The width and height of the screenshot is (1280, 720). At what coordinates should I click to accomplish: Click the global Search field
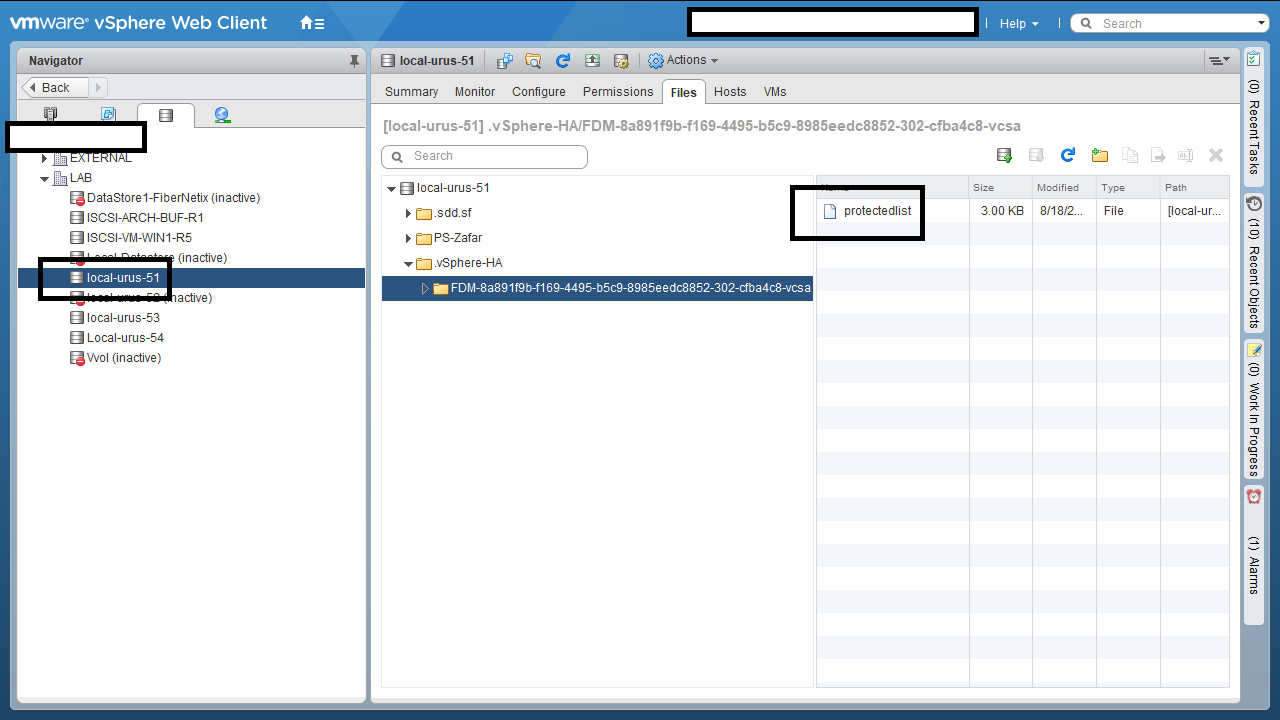coord(1170,23)
